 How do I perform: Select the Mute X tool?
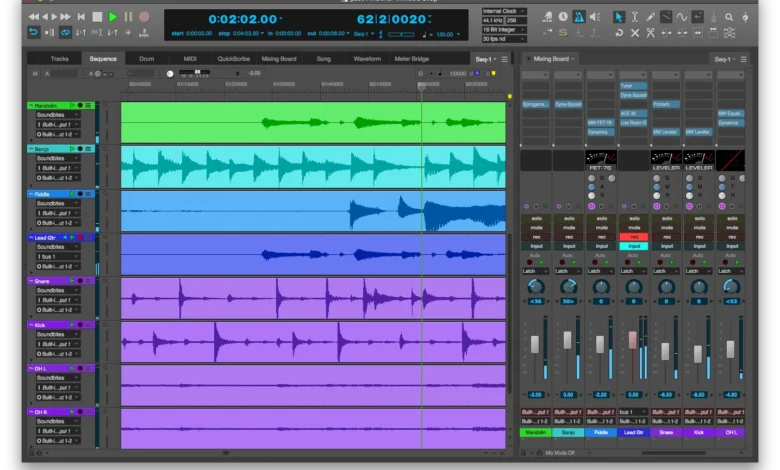(635, 33)
